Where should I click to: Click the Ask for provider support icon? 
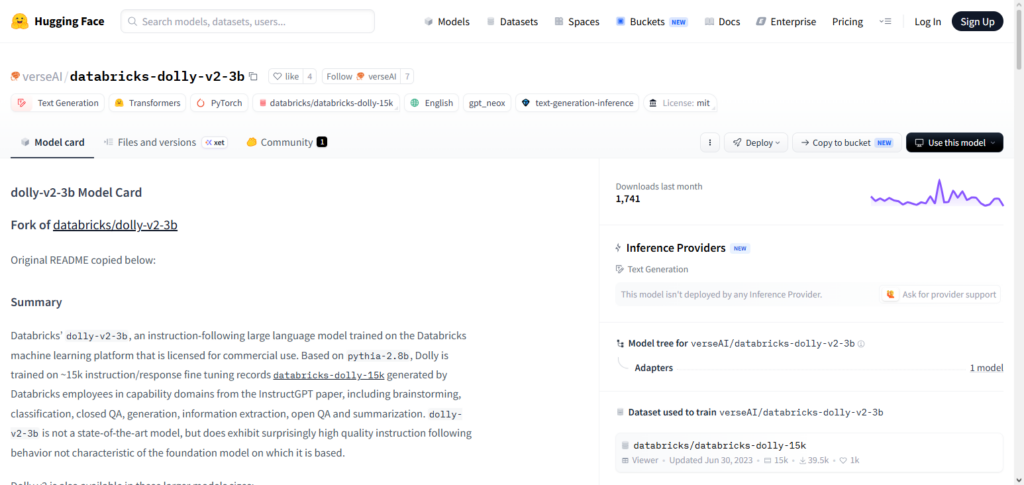coord(891,294)
